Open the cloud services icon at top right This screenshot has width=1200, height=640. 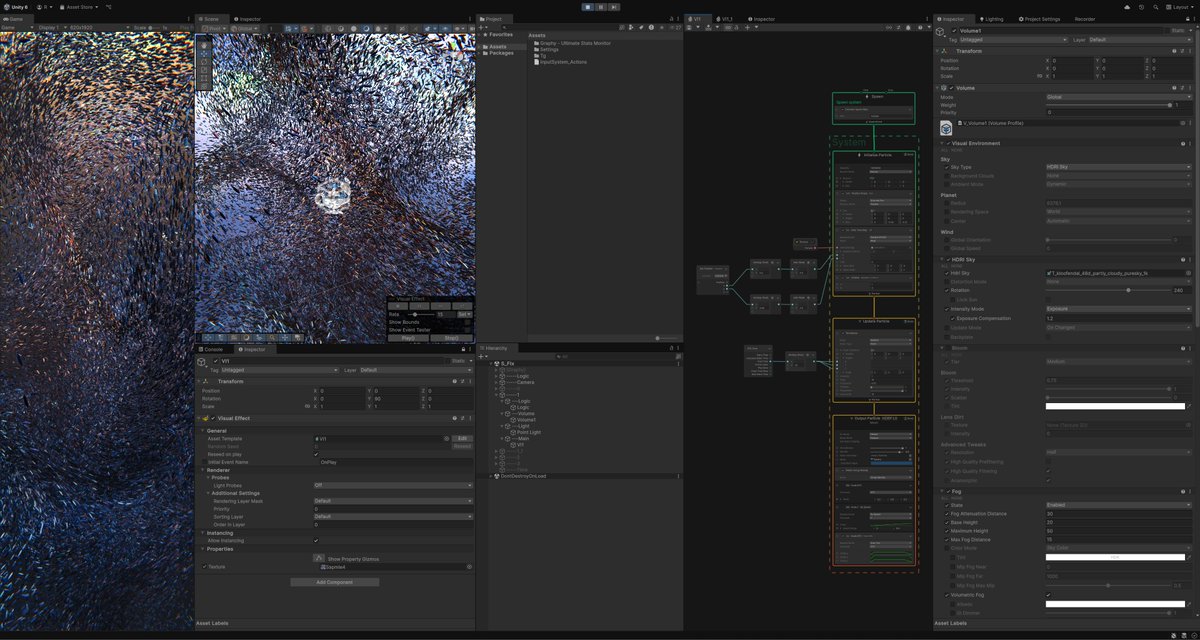(x=1127, y=7)
